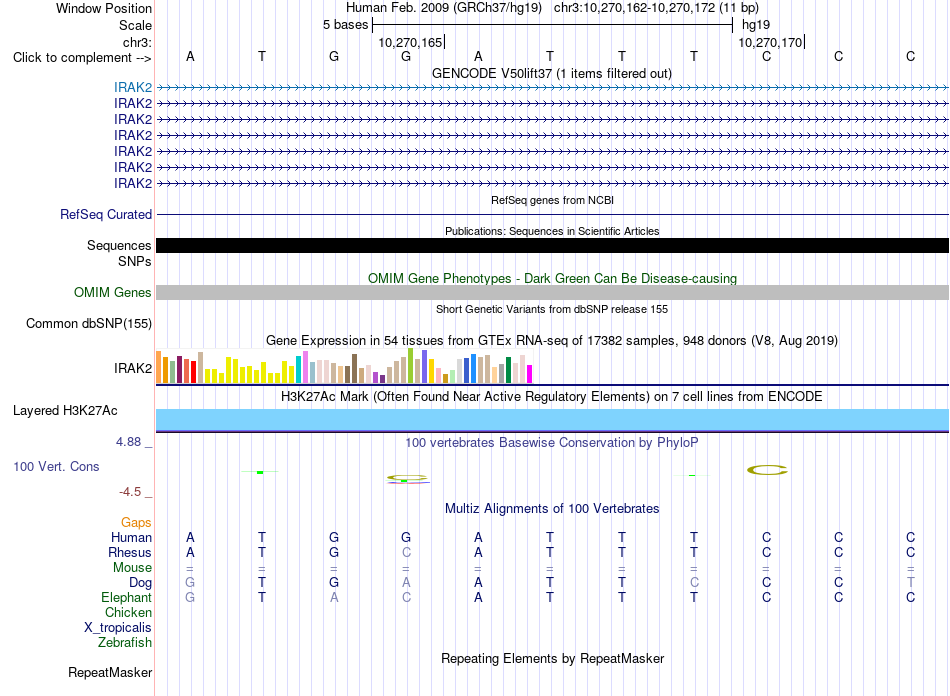The image size is (950, 696).
Task: Open the OMIM Gene Phenotypes track title
Action: [x=552, y=278]
